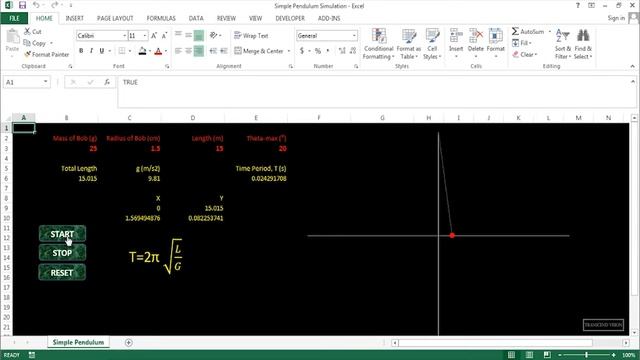640x360 pixels.
Task: Open the FILE tab
Action: click(x=14, y=18)
